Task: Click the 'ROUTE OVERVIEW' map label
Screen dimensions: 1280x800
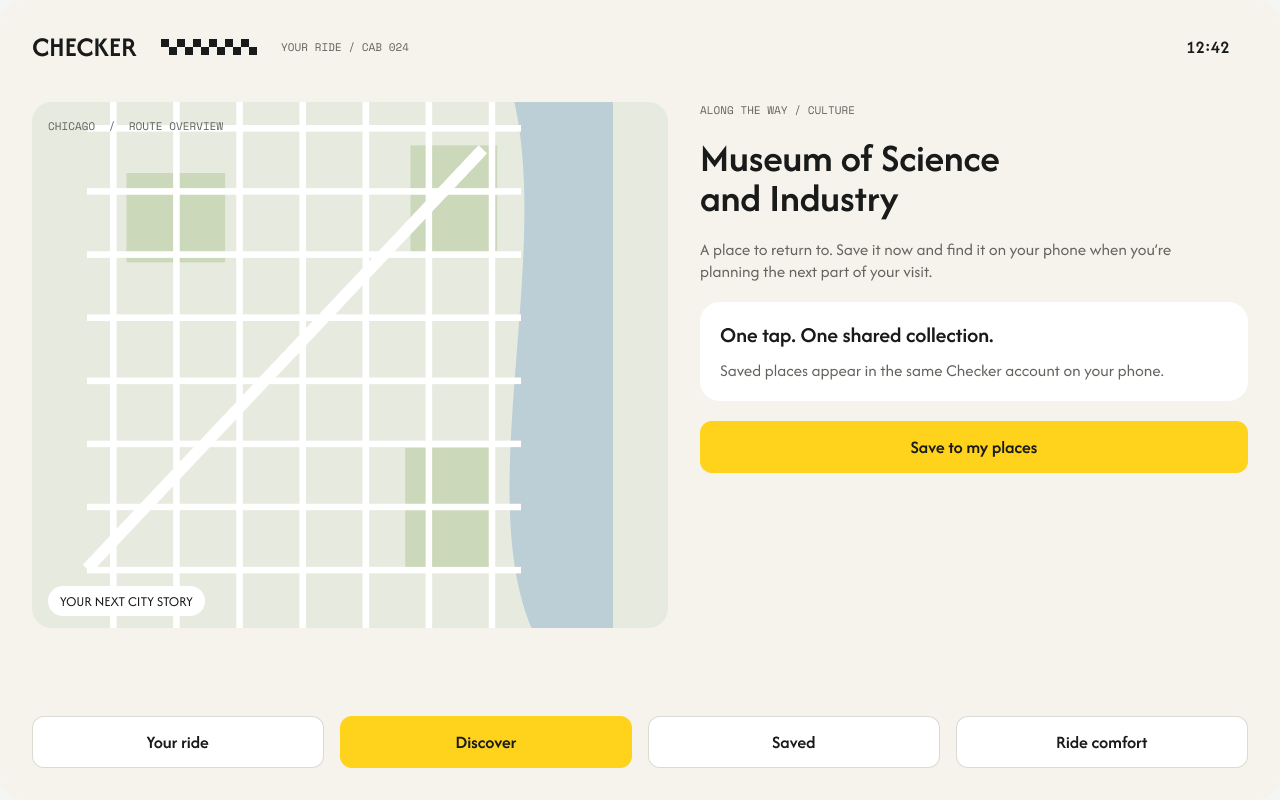Action: (176, 126)
